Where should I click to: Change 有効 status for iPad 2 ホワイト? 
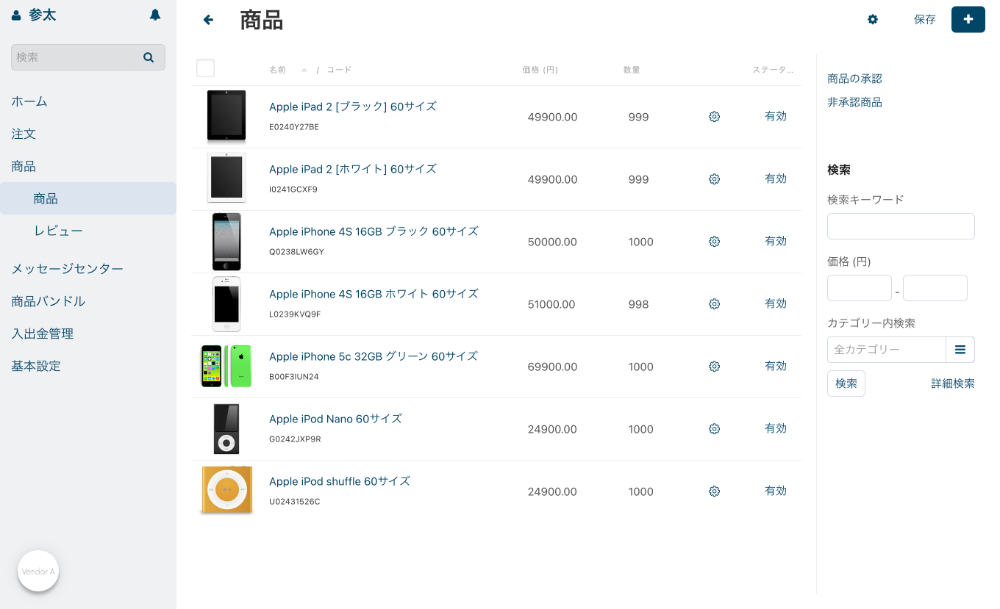click(776, 179)
